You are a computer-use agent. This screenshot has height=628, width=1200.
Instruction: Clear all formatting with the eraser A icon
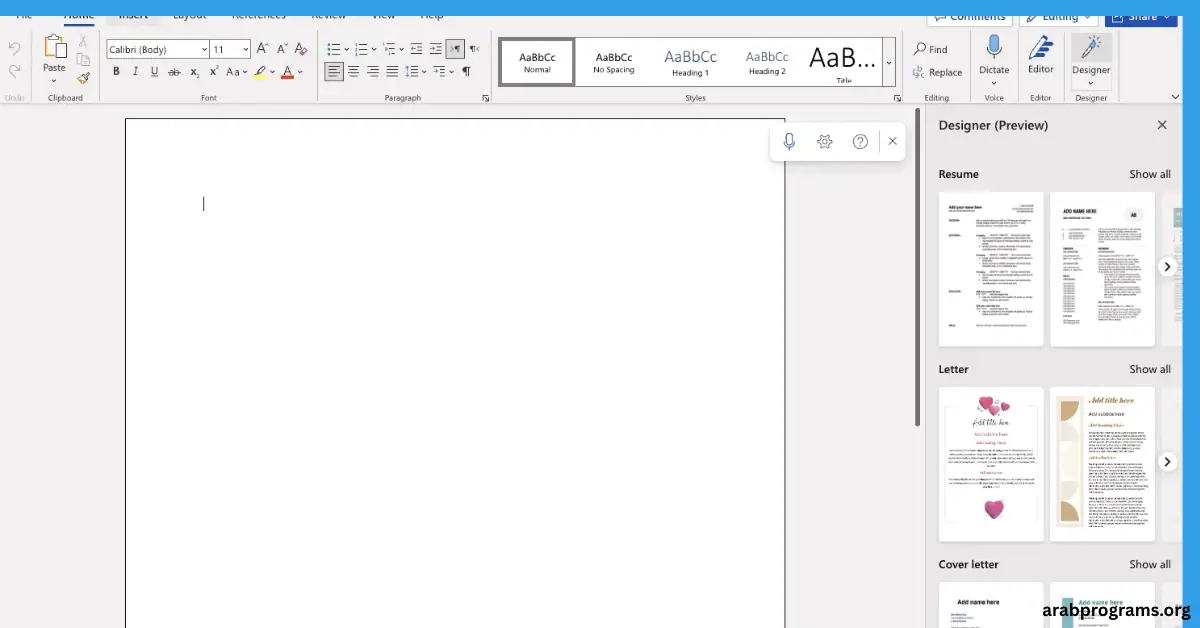[303, 48]
